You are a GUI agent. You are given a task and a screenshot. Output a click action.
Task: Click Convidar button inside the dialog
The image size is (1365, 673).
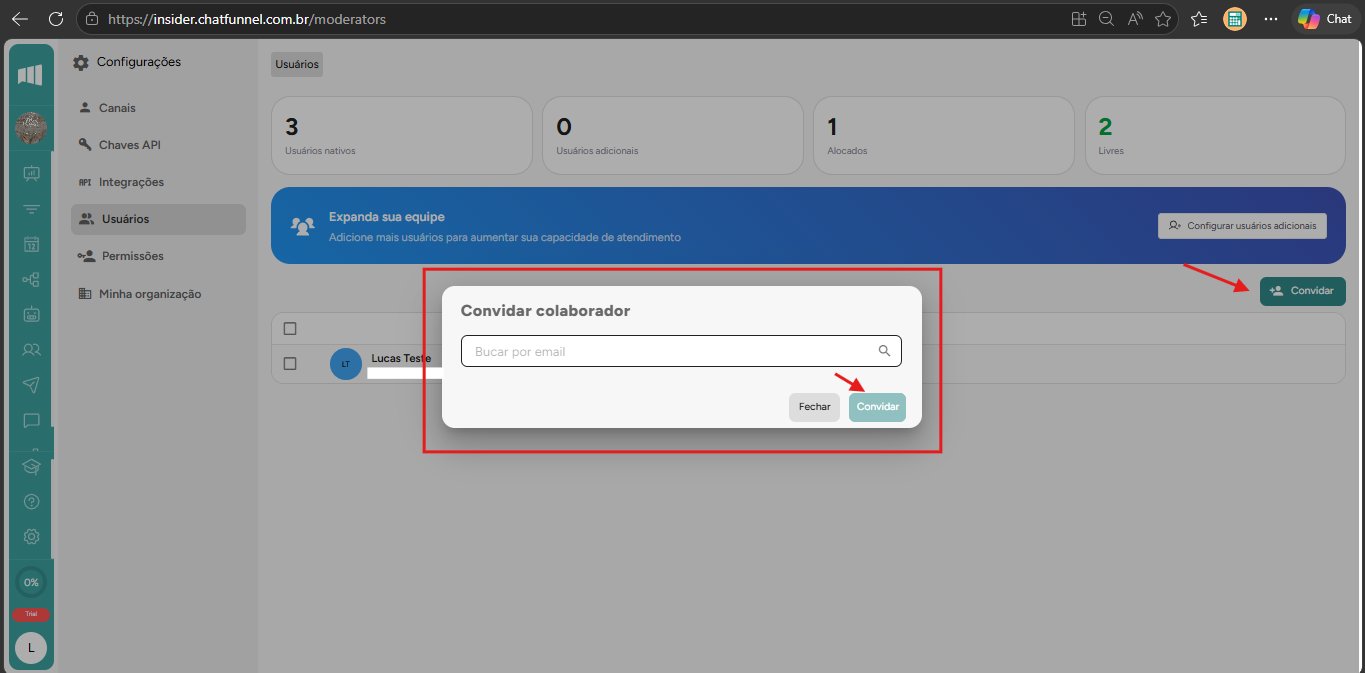877,407
